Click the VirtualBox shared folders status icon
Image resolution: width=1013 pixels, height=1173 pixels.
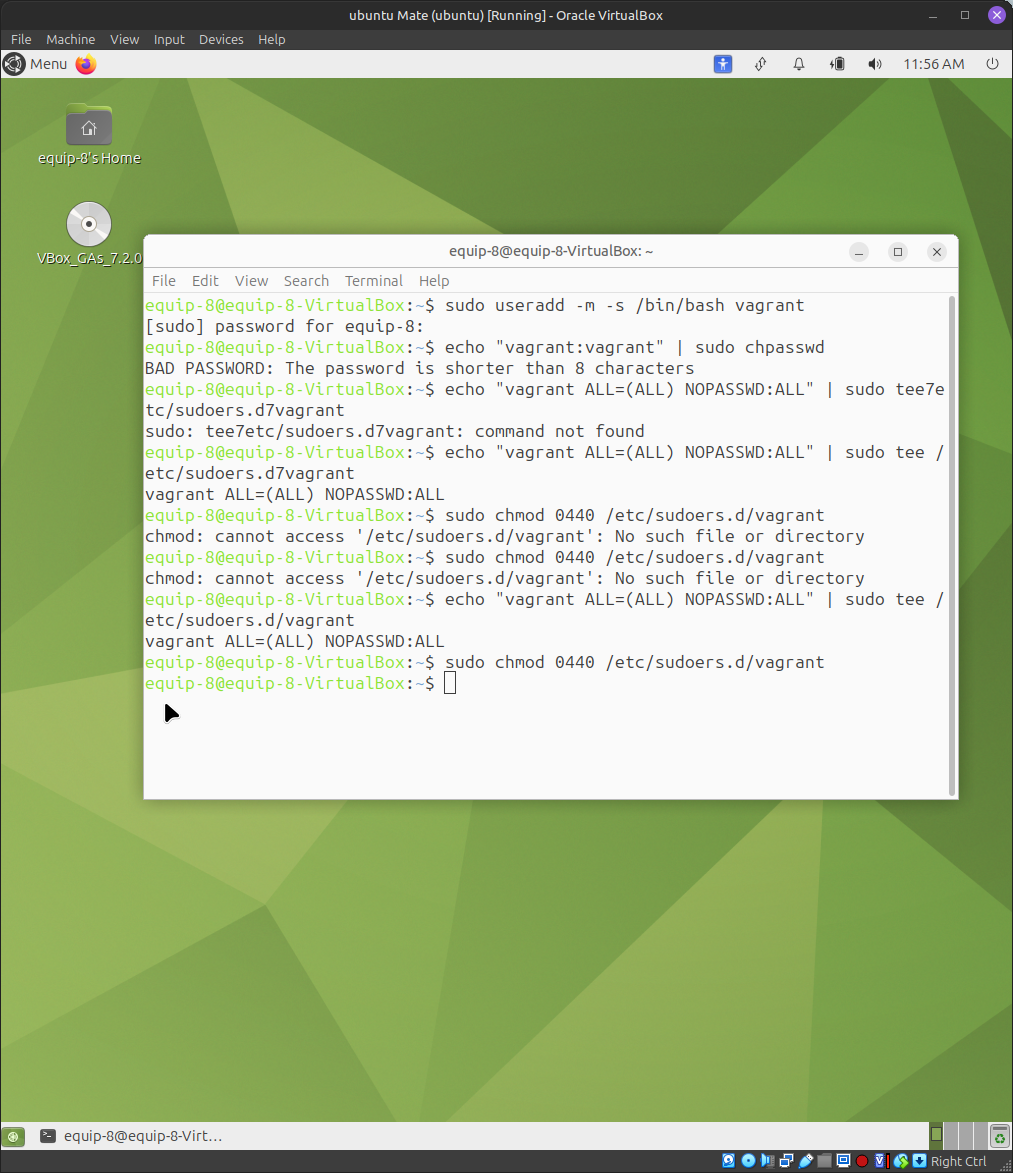pyautogui.click(x=824, y=1161)
